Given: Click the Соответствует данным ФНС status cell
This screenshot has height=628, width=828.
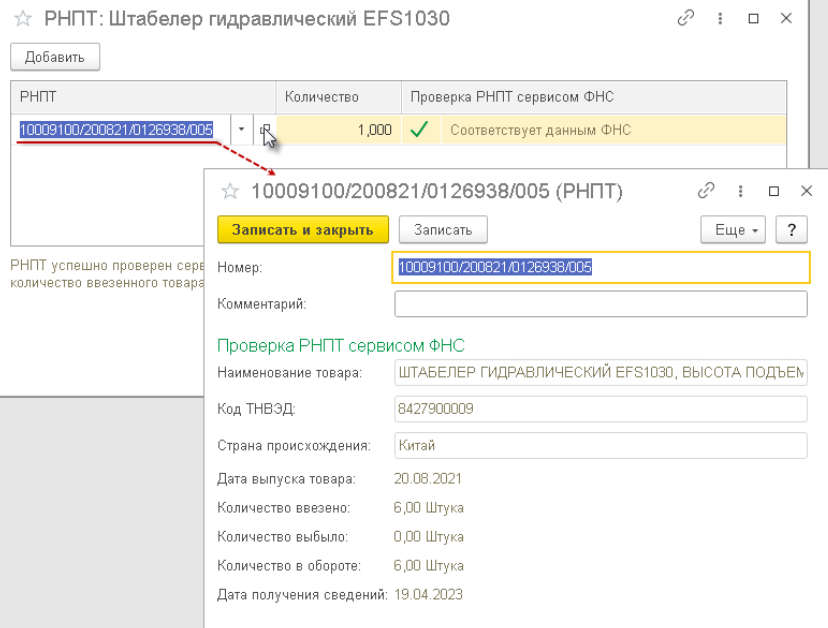Looking at the screenshot, I should click(613, 130).
